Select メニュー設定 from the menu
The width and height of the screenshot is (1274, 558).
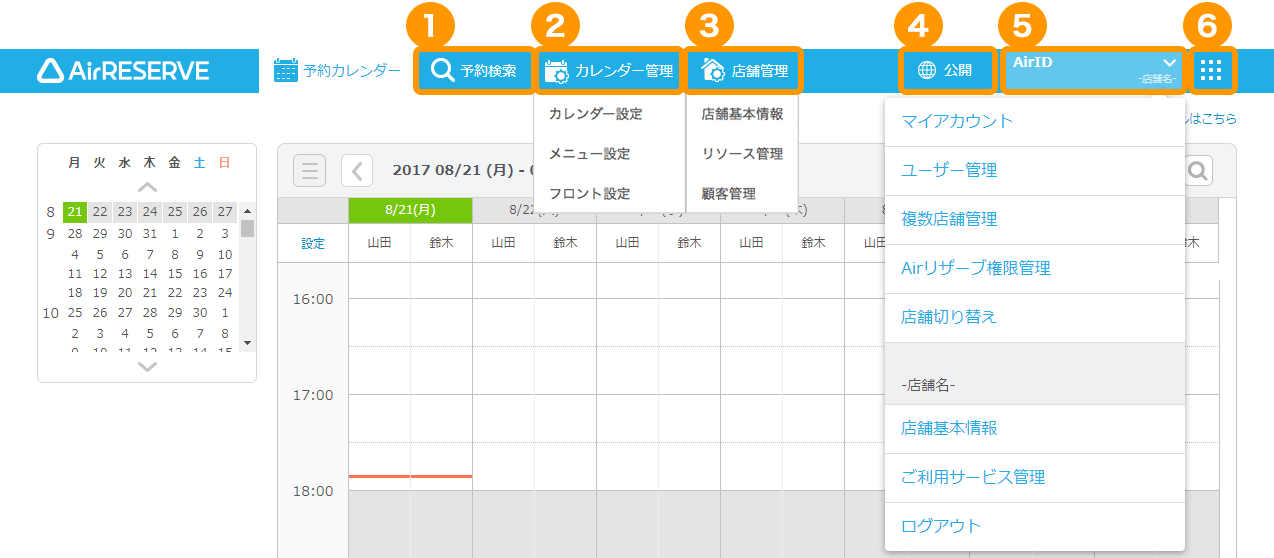(589, 154)
